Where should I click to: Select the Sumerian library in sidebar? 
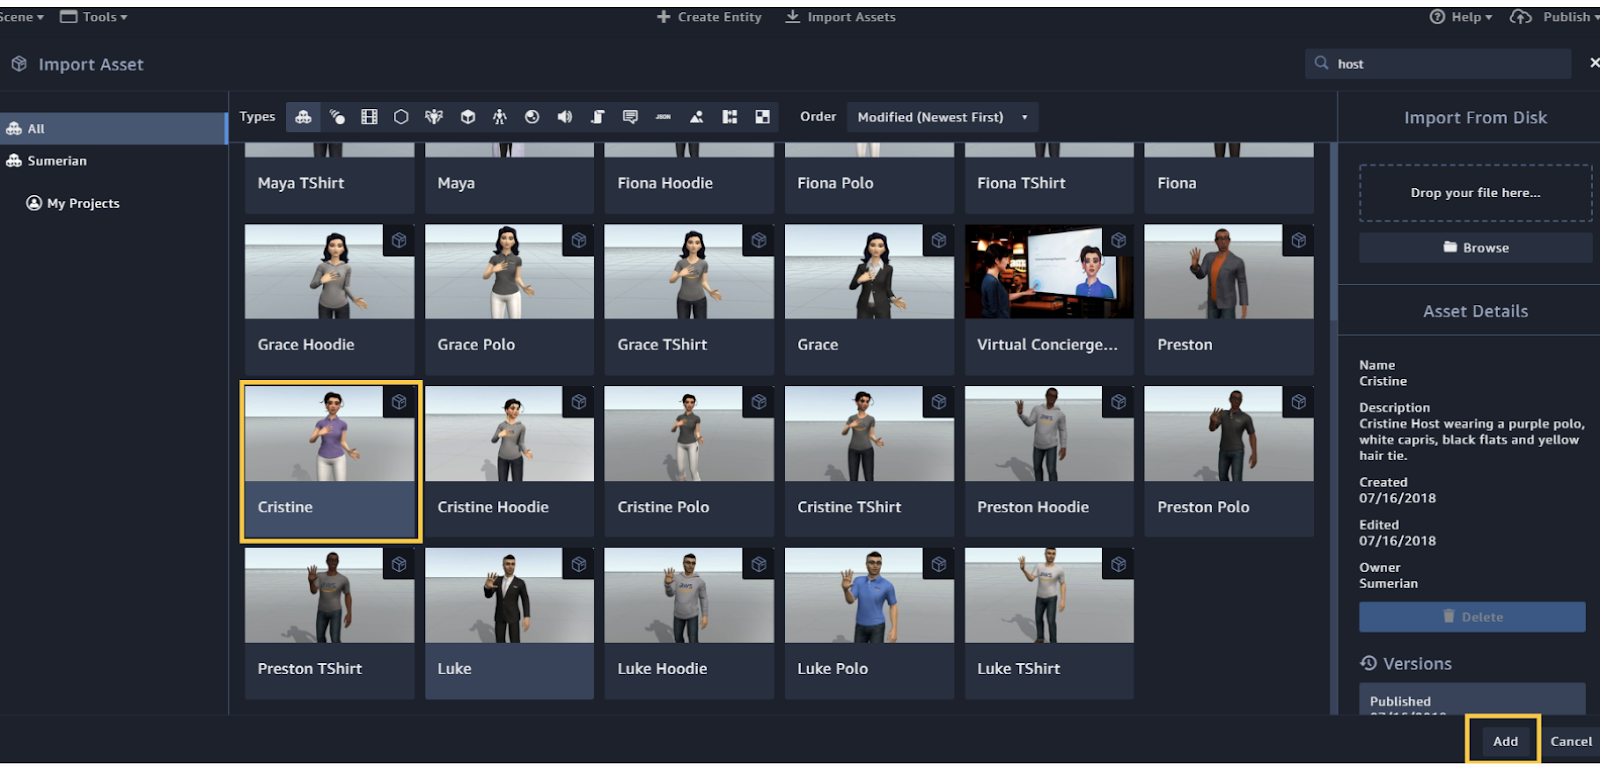point(57,161)
